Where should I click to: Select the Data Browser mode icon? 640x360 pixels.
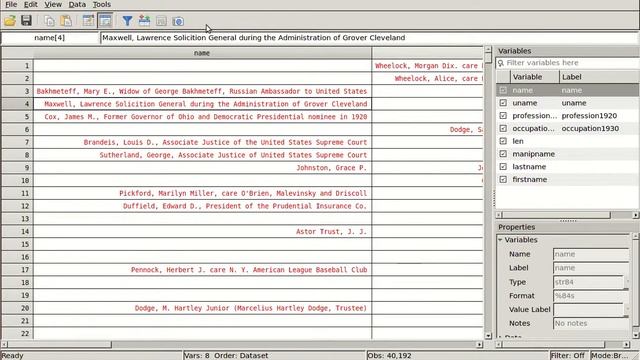pyautogui.click(x=105, y=20)
